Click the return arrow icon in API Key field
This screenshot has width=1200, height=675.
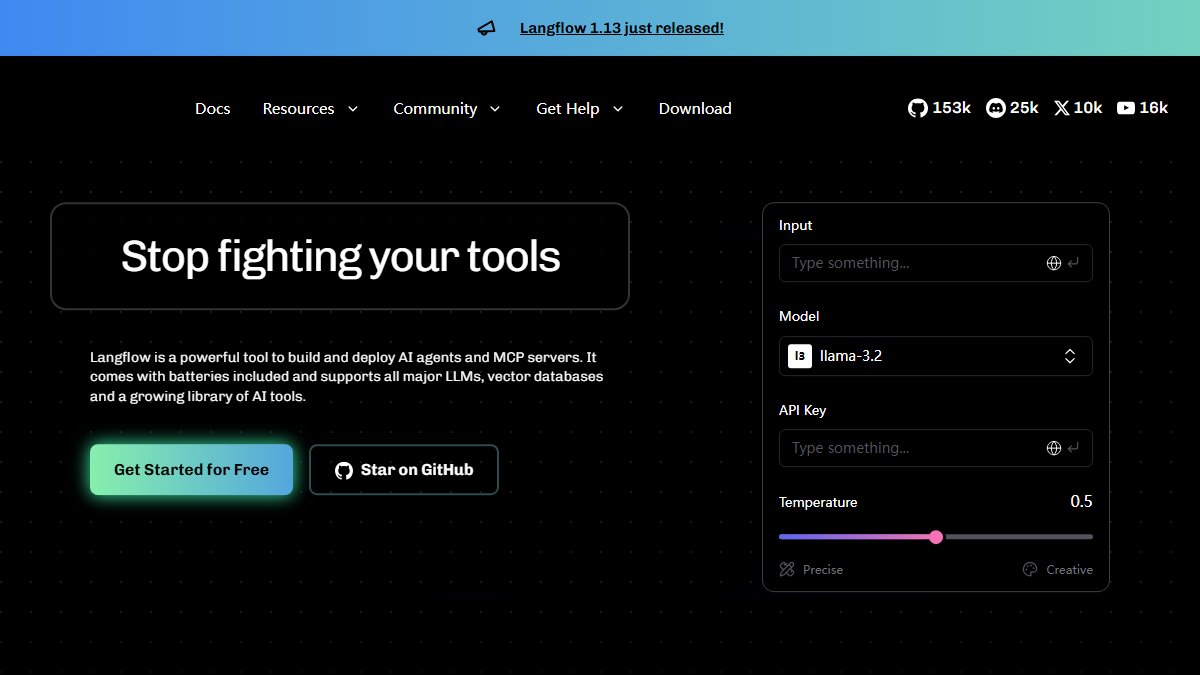coord(1074,448)
